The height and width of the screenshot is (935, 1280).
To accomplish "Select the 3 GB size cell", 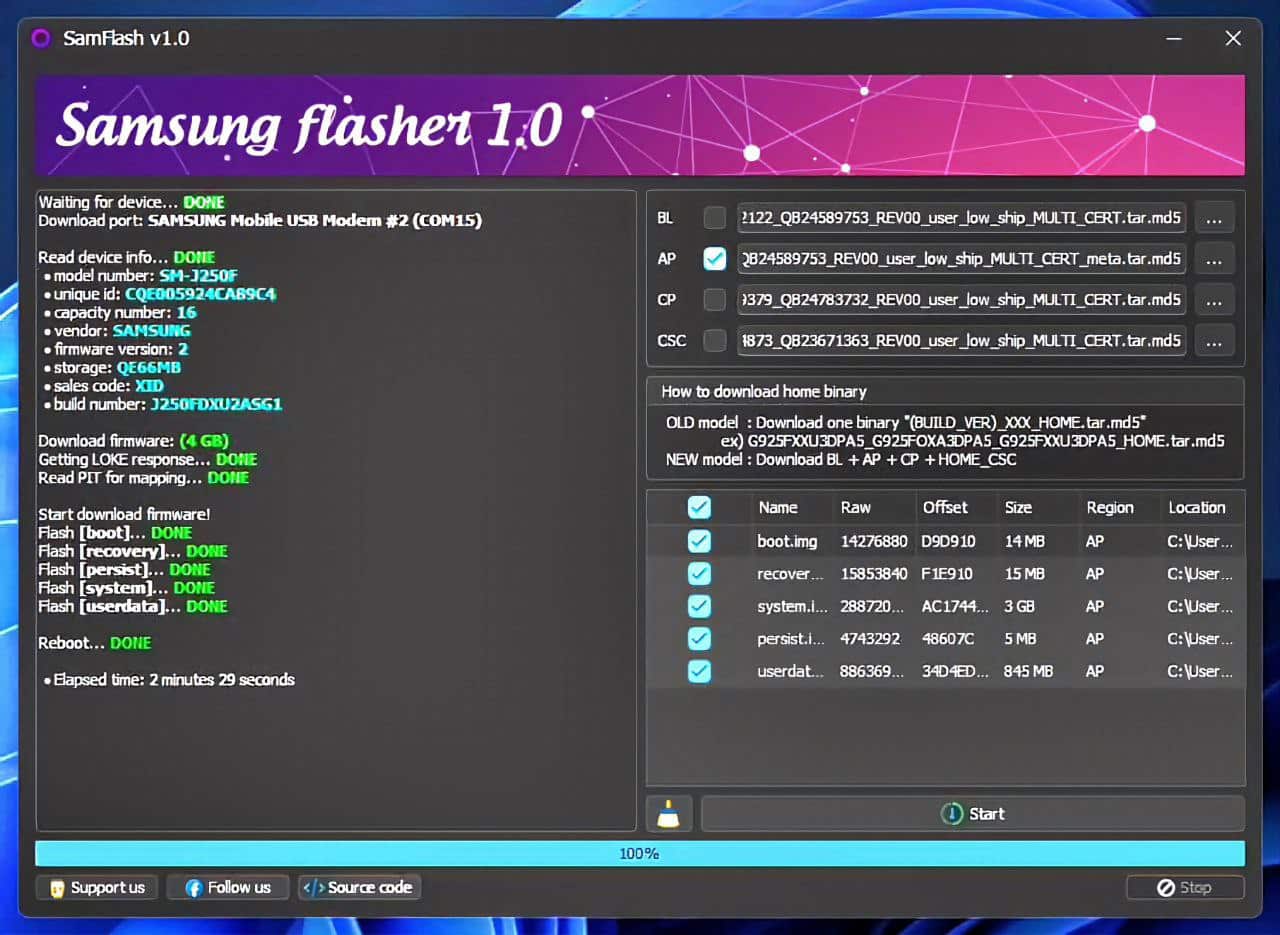I will pos(1020,607).
